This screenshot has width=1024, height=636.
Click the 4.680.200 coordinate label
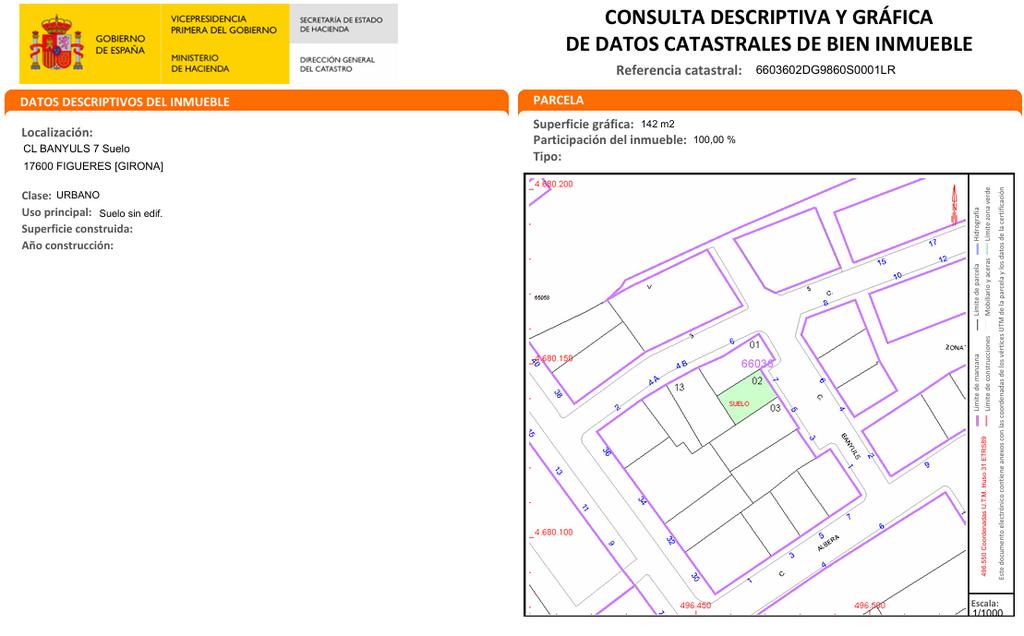point(553,185)
